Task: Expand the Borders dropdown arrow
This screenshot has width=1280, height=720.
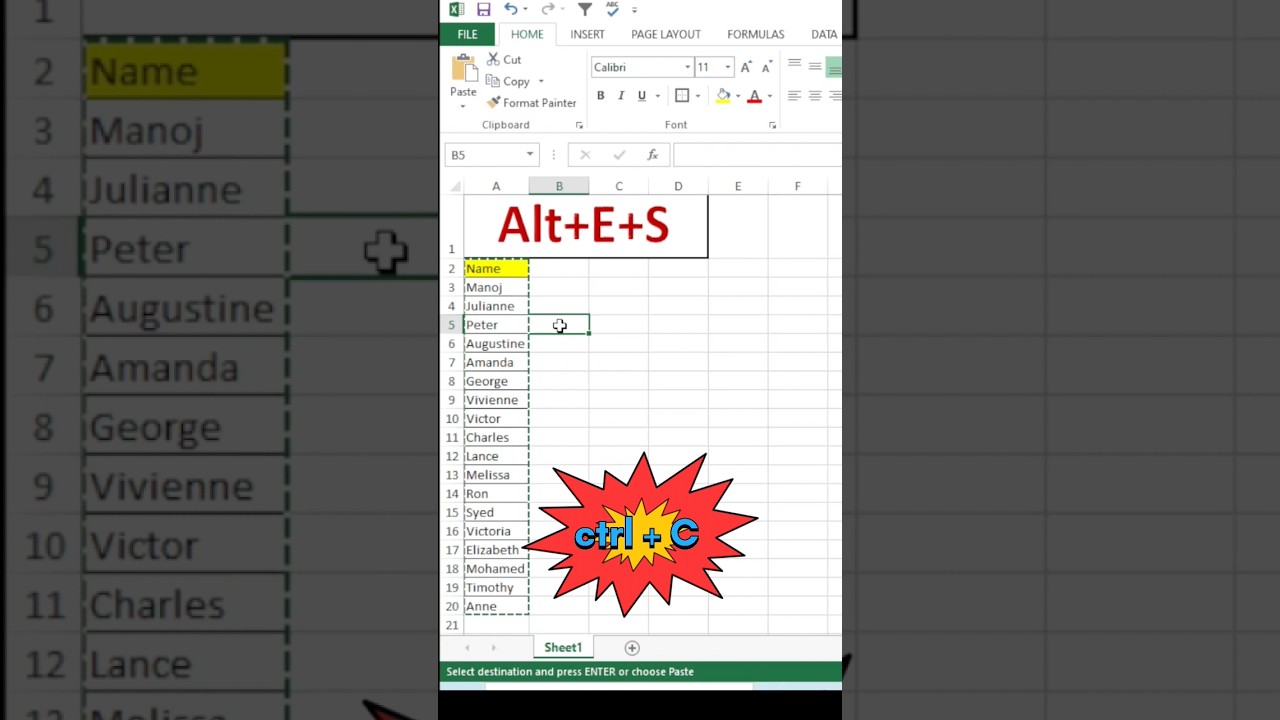Action: click(x=697, y=96)
